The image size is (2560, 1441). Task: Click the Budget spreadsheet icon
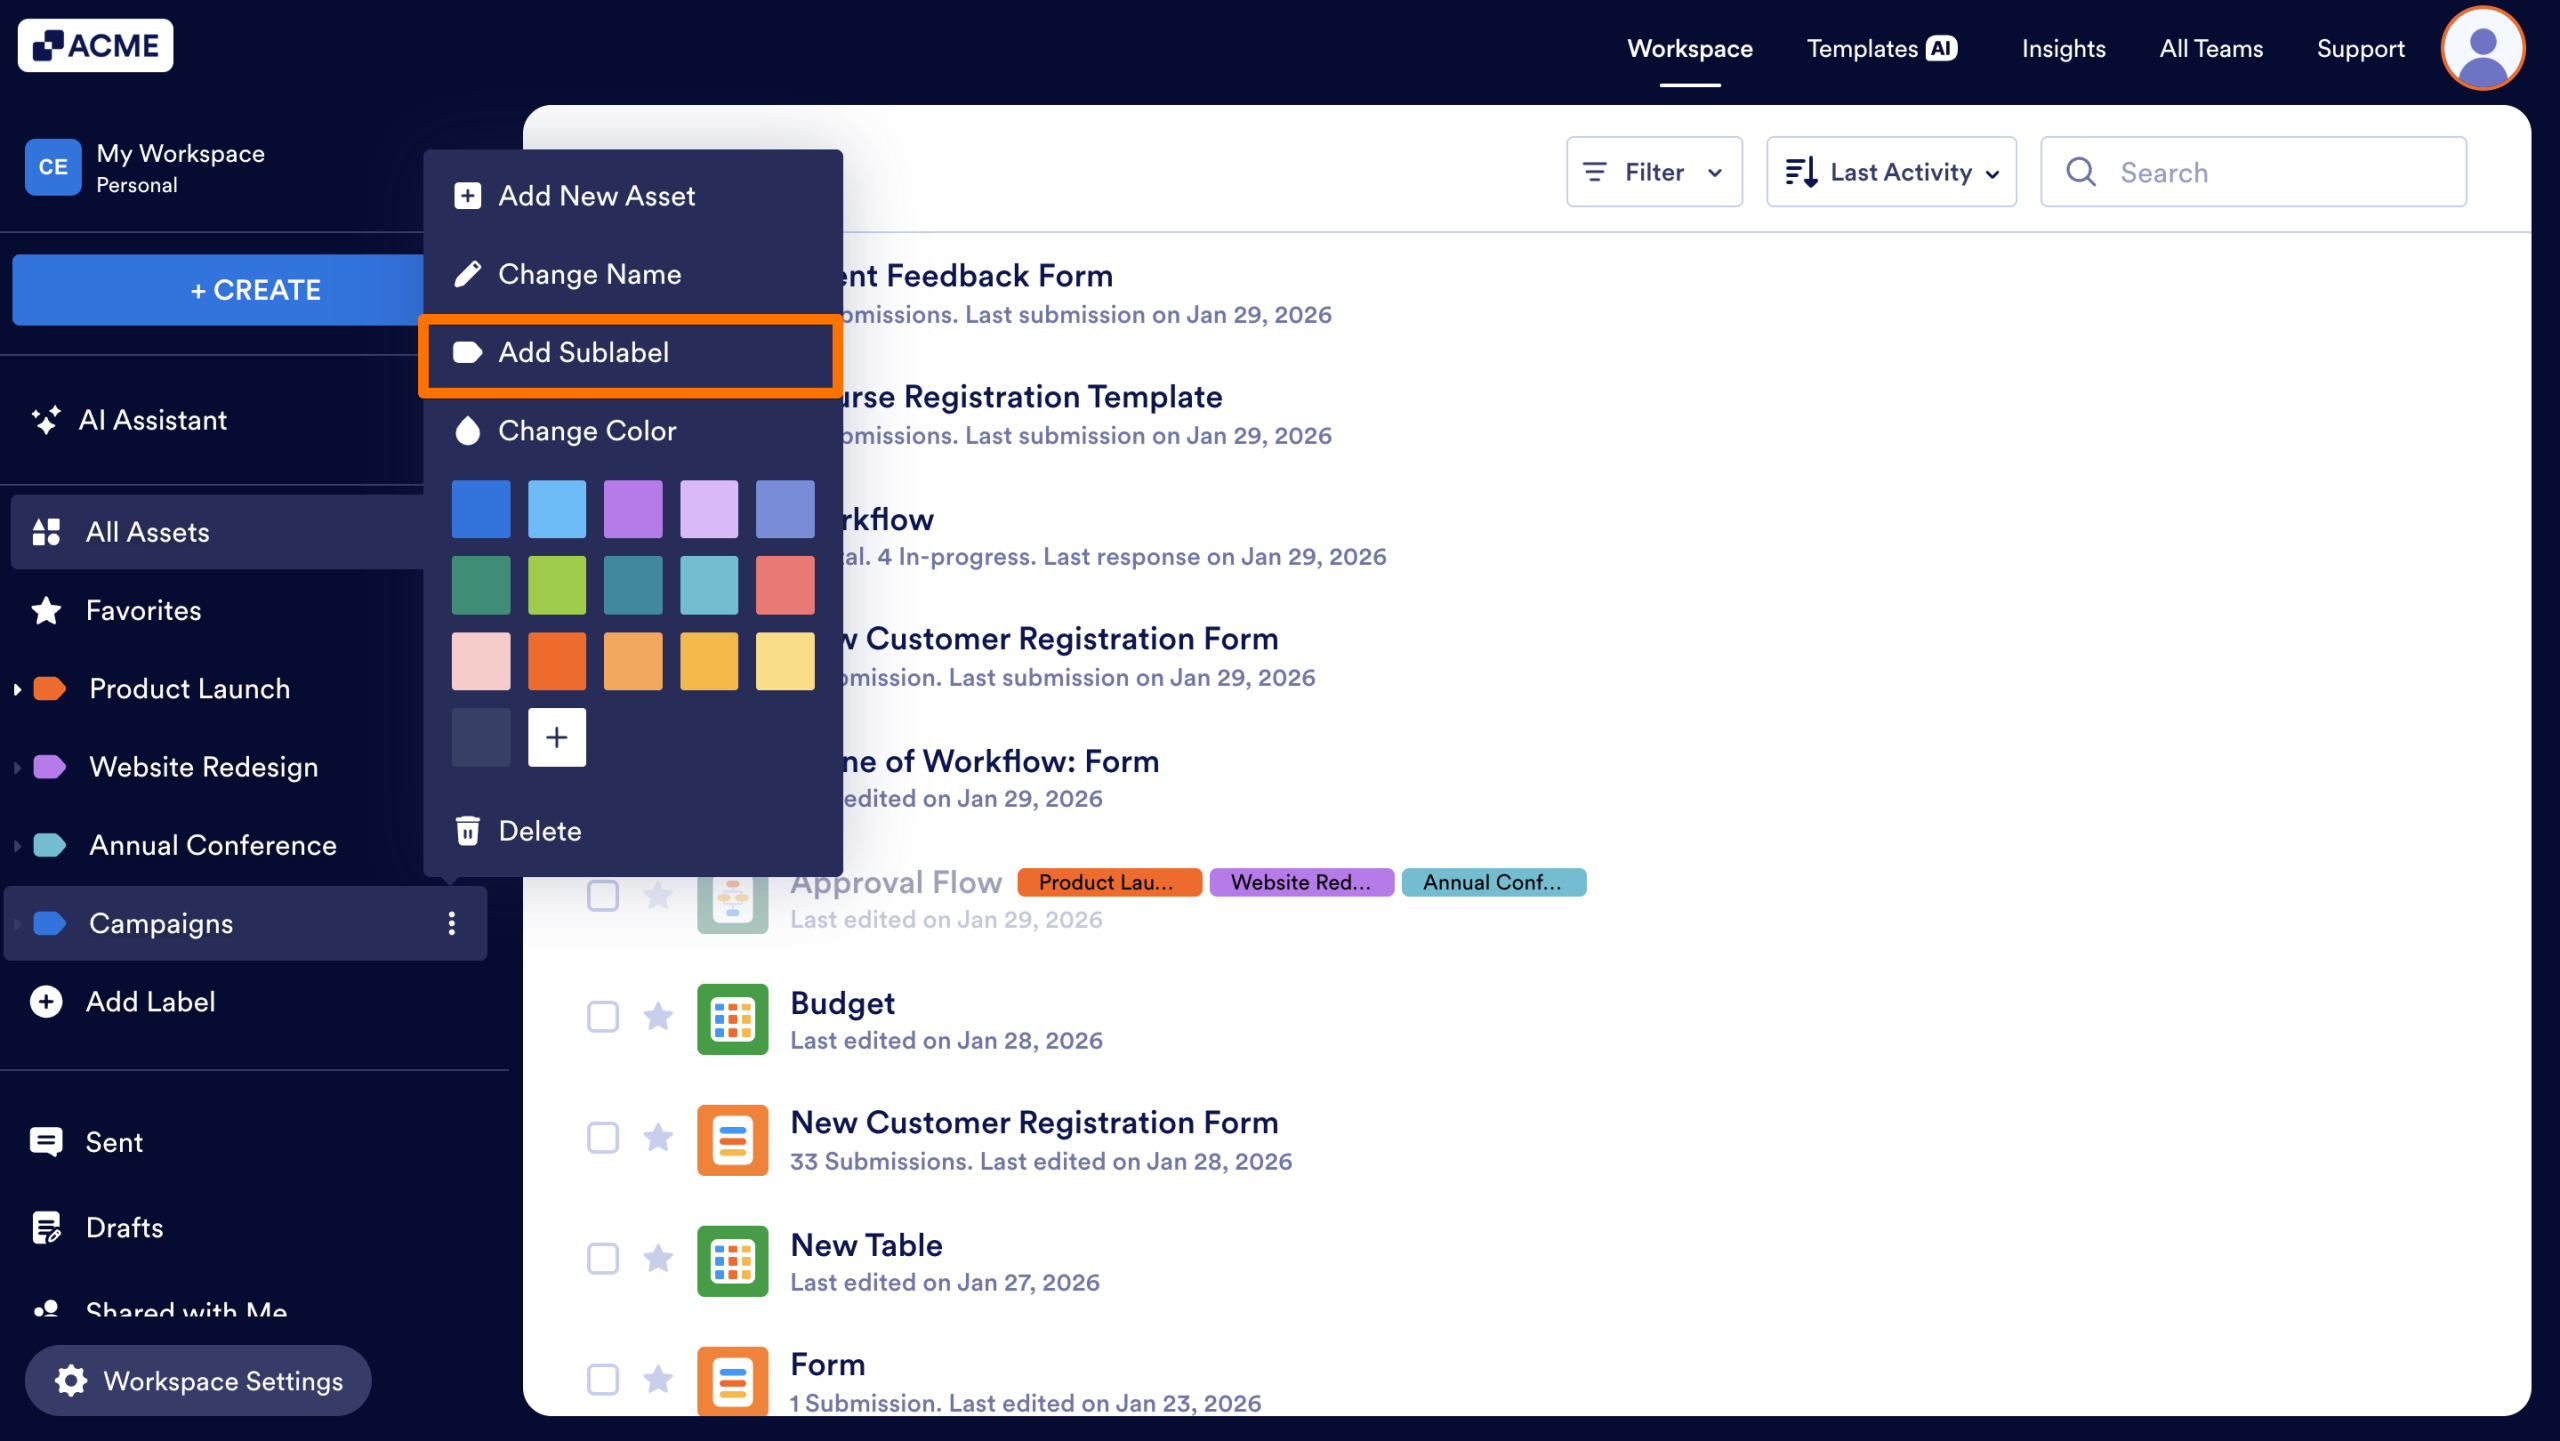click(x=732, y=1019)
